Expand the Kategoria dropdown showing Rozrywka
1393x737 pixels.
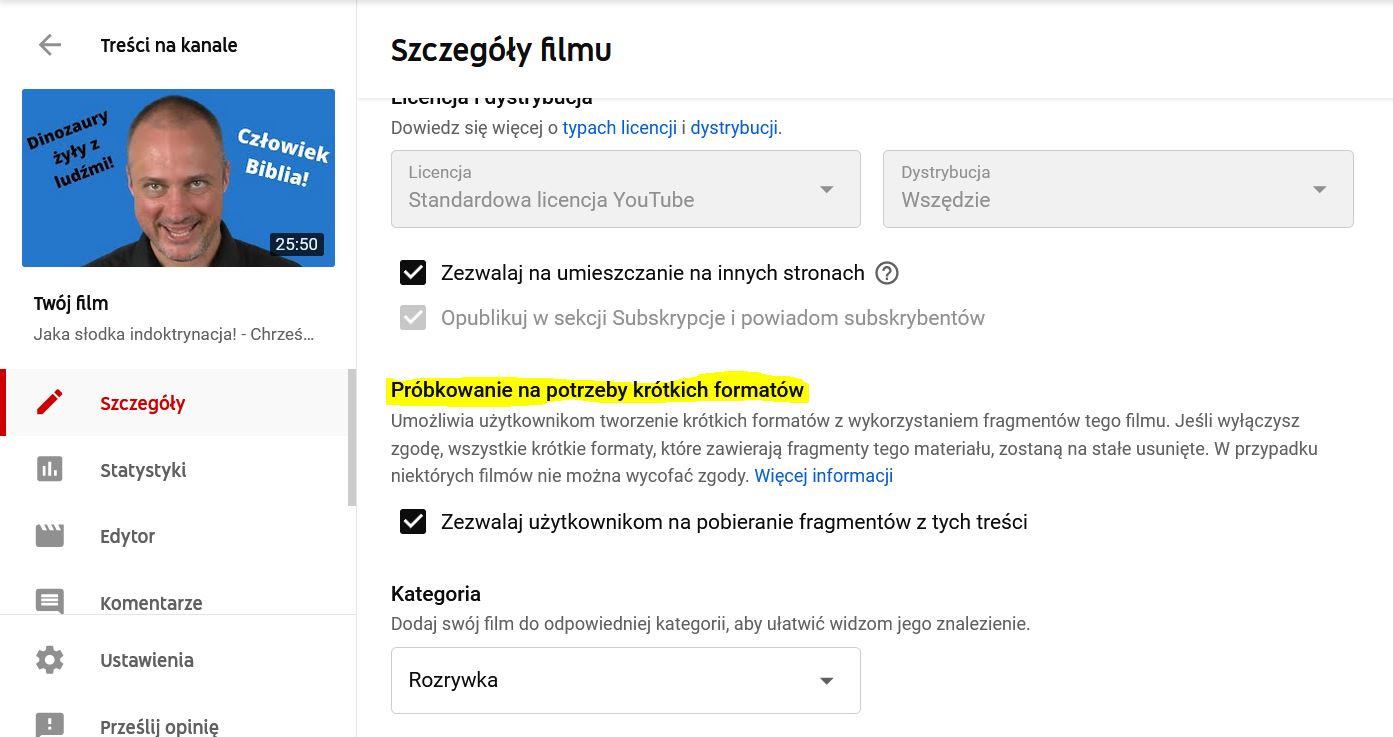click(625, 680)
